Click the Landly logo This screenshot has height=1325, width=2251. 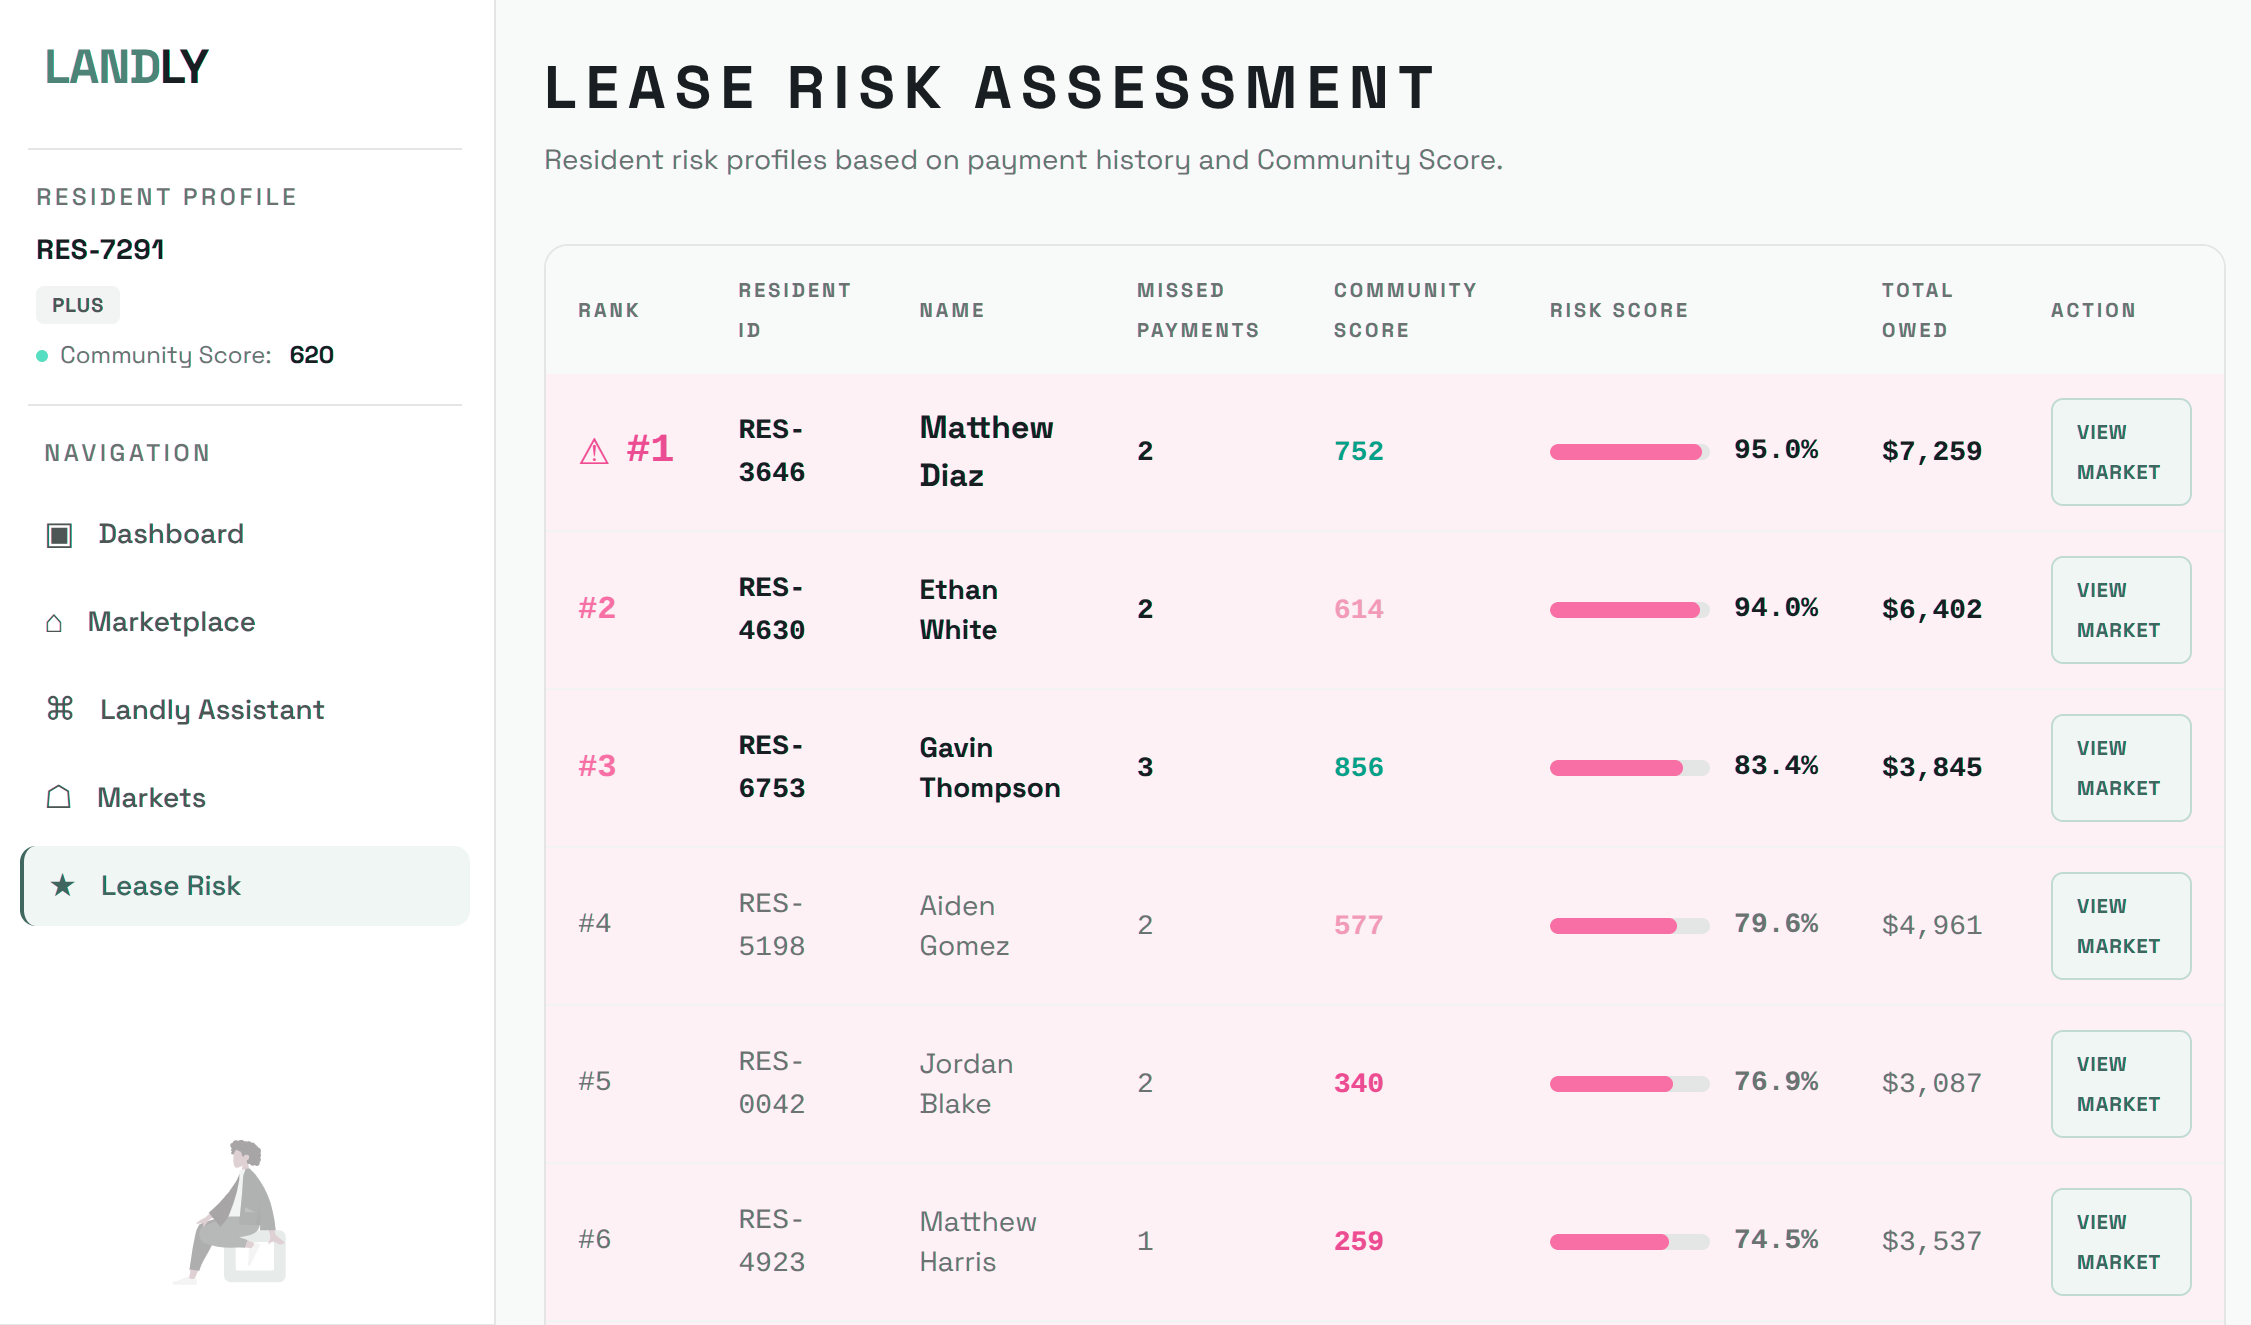[127, 67]
